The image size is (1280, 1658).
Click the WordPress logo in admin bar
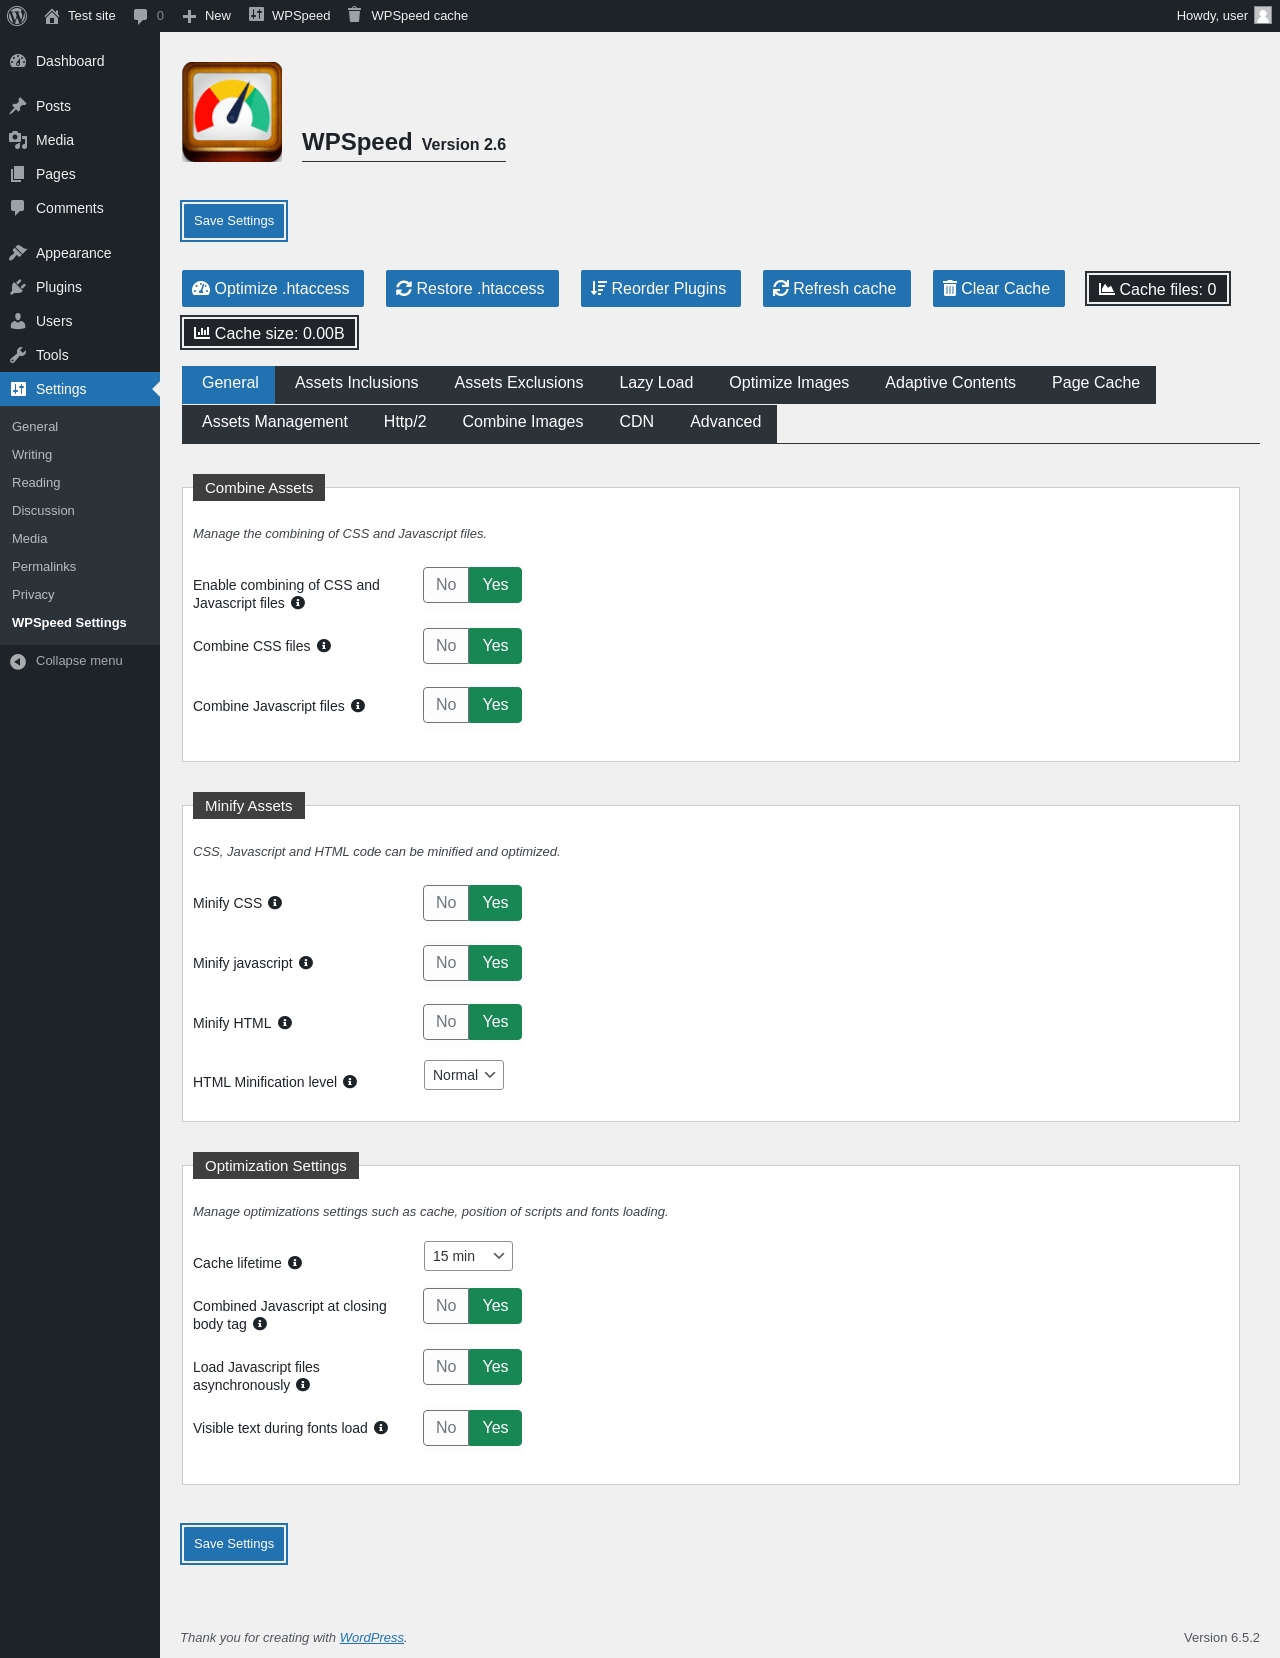click(17, 16)
